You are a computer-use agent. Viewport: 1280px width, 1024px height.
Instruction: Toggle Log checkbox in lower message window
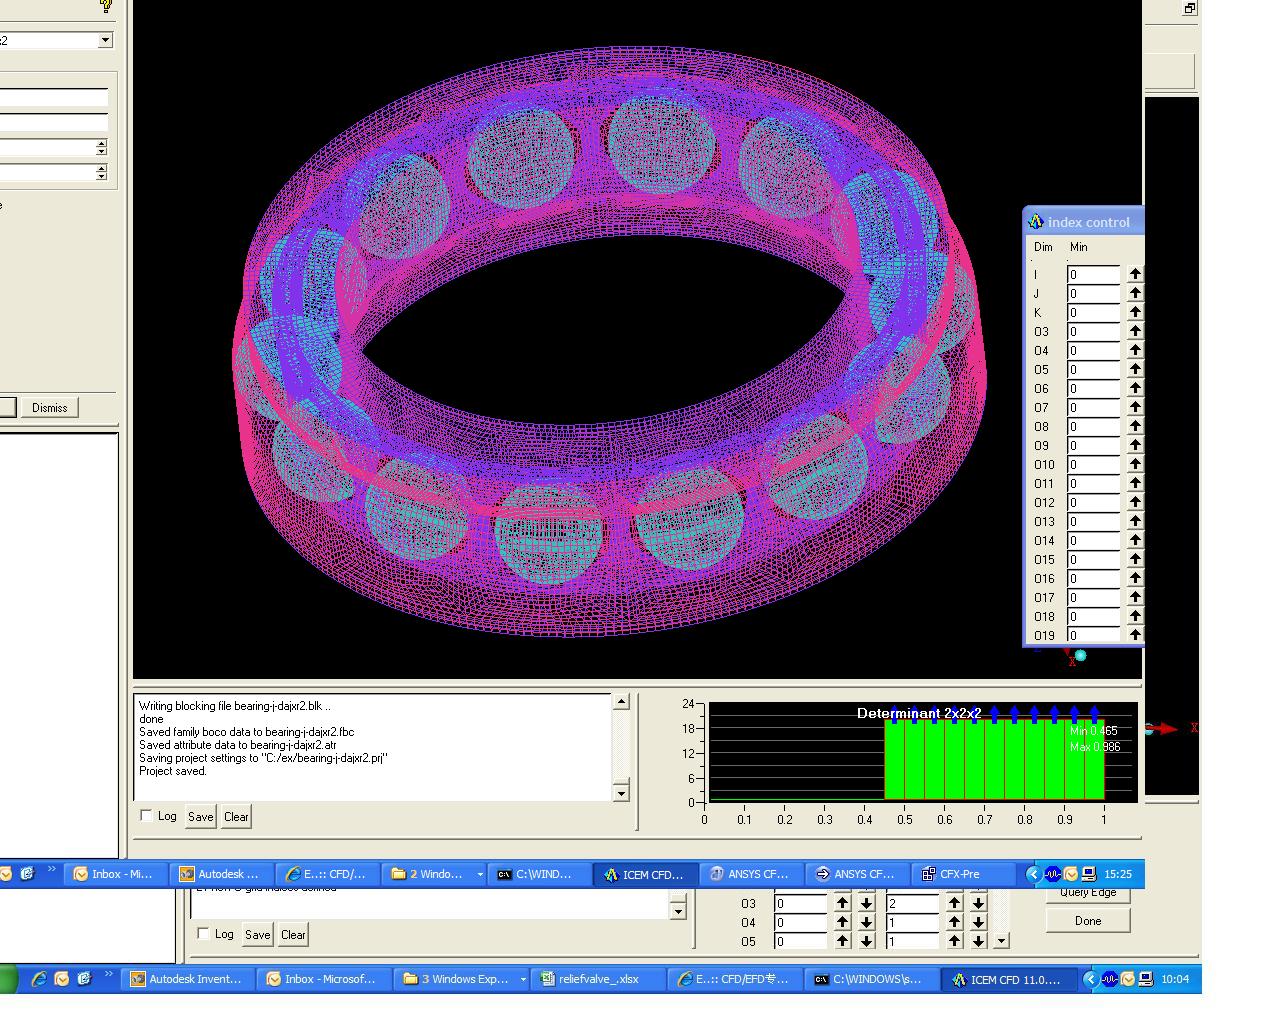click(204, 934)
